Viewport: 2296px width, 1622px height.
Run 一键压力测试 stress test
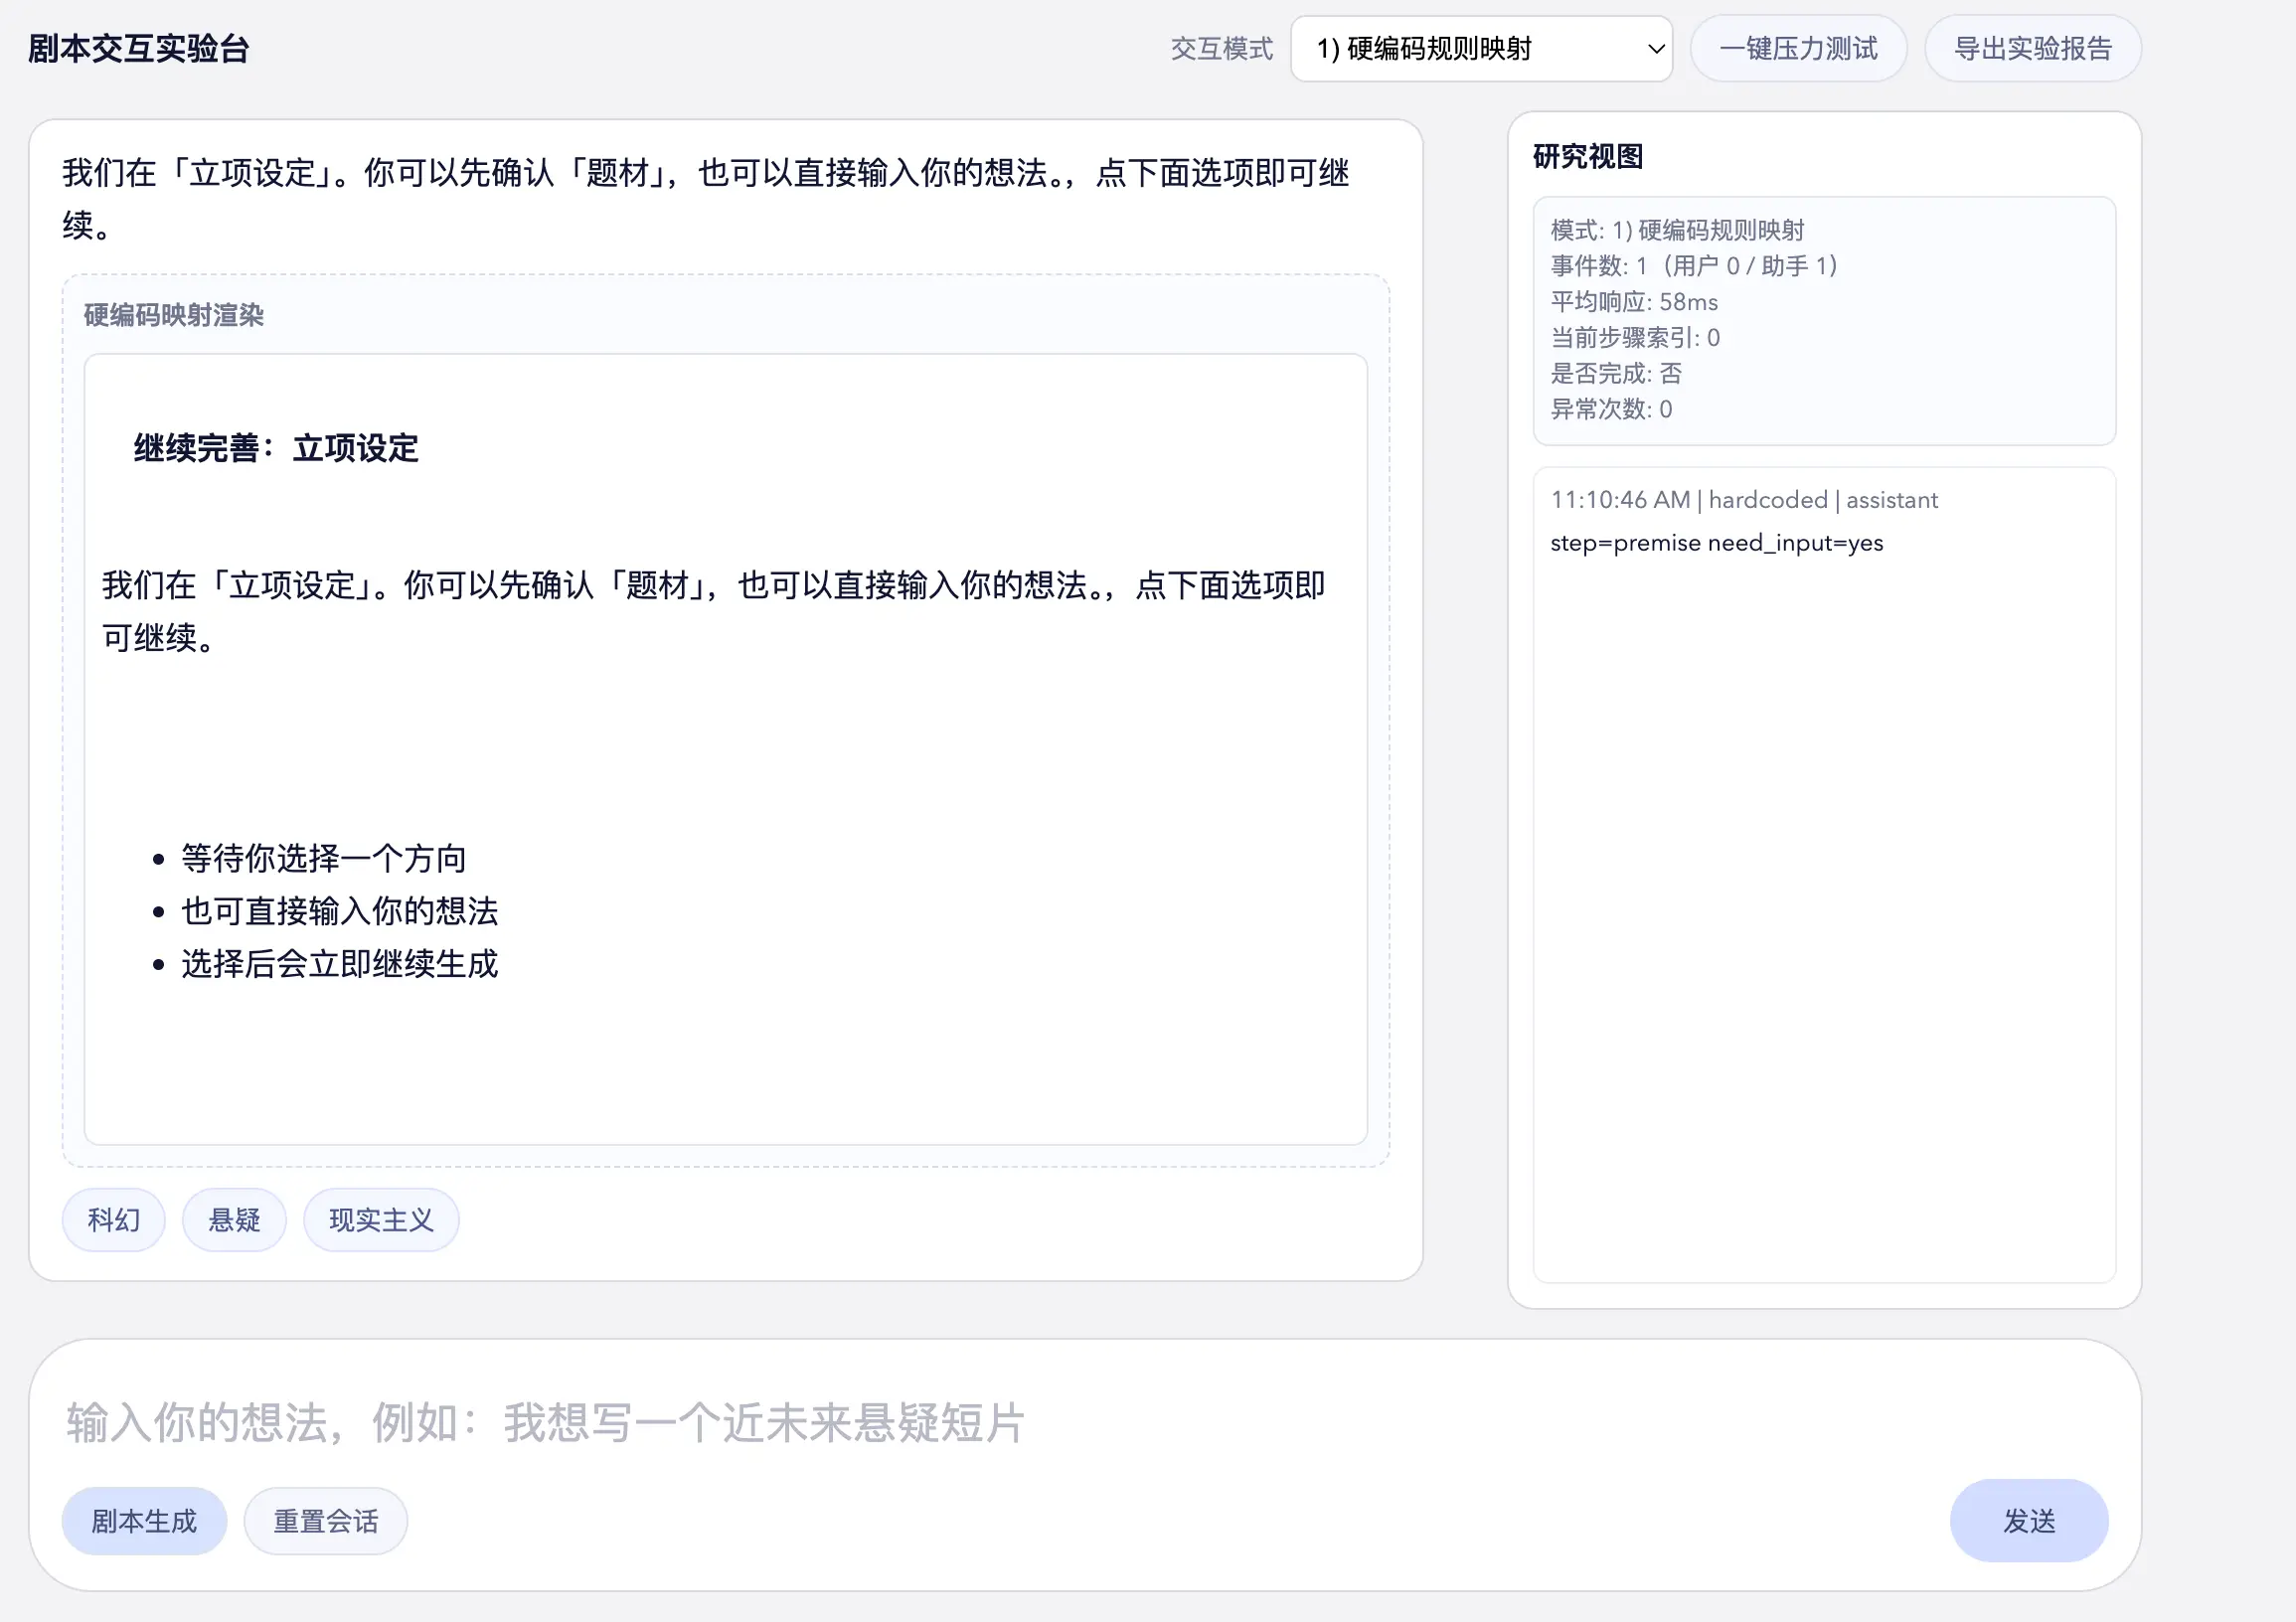tap(1798, 48)
